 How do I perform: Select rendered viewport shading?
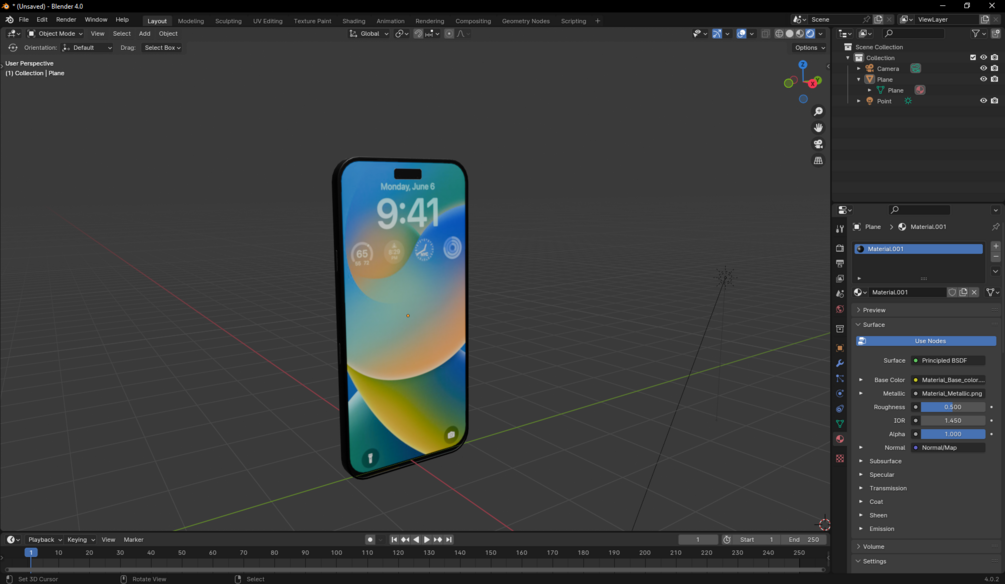click(810, 33)
